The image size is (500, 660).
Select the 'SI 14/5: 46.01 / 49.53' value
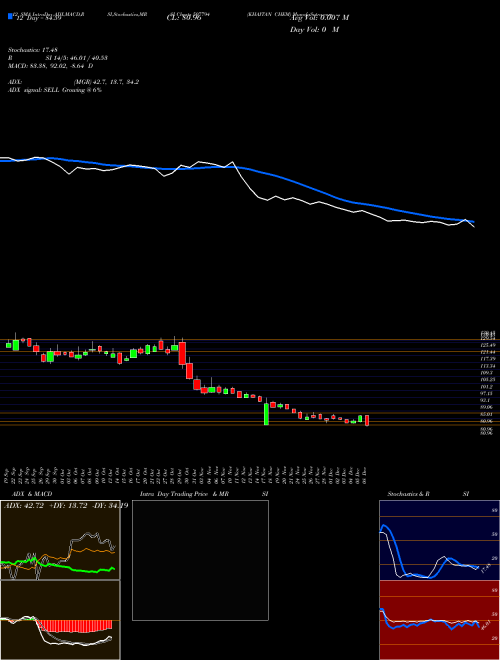77,58
